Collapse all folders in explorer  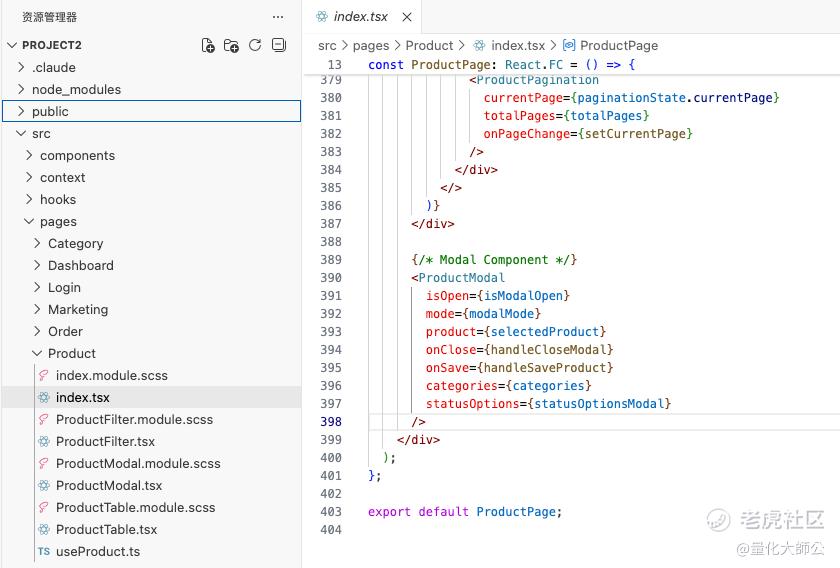click(x=279, y=45)
